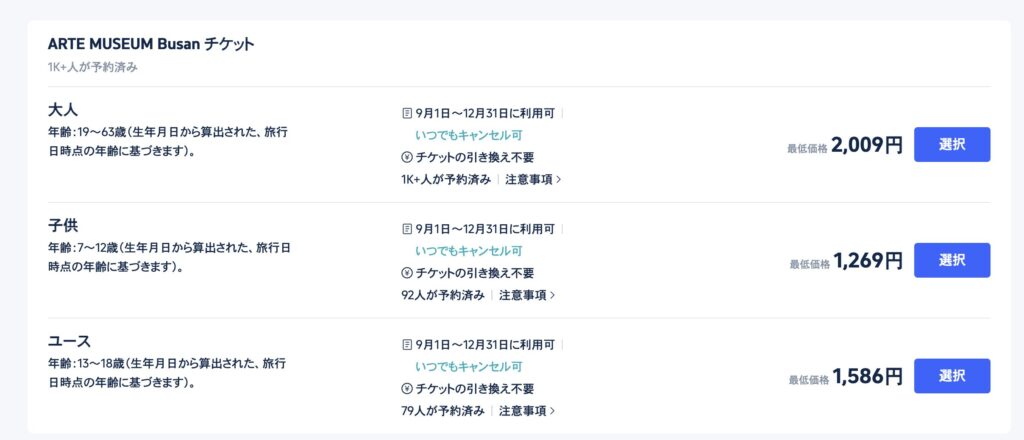Click いつでもキャンセル可 in the 大人 row
This screenshot has width=1024, height=440.
coord(469,135)
